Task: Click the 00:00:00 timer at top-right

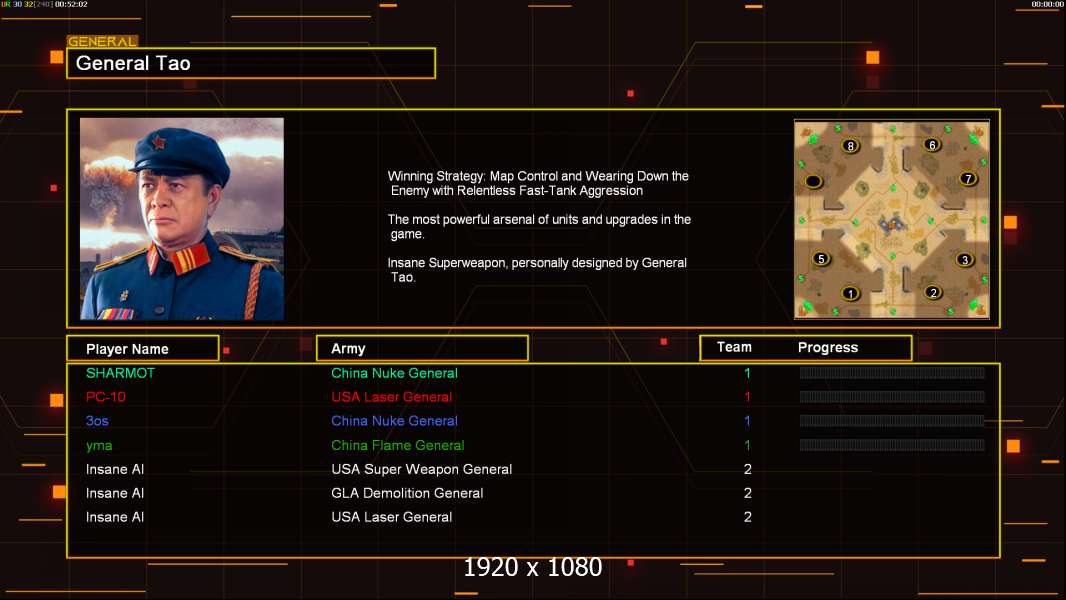Action: (x=1047, y=4)
